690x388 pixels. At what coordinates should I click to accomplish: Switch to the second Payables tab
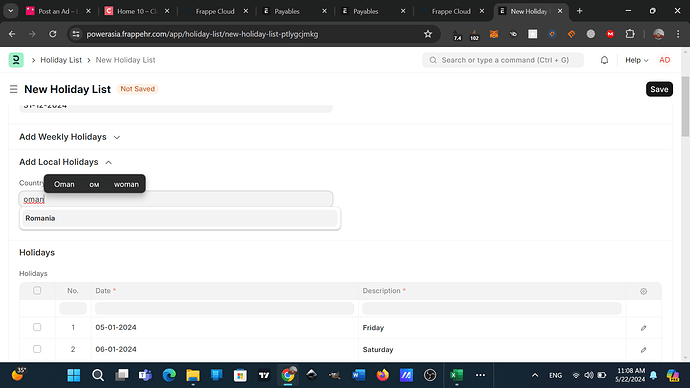372,11
